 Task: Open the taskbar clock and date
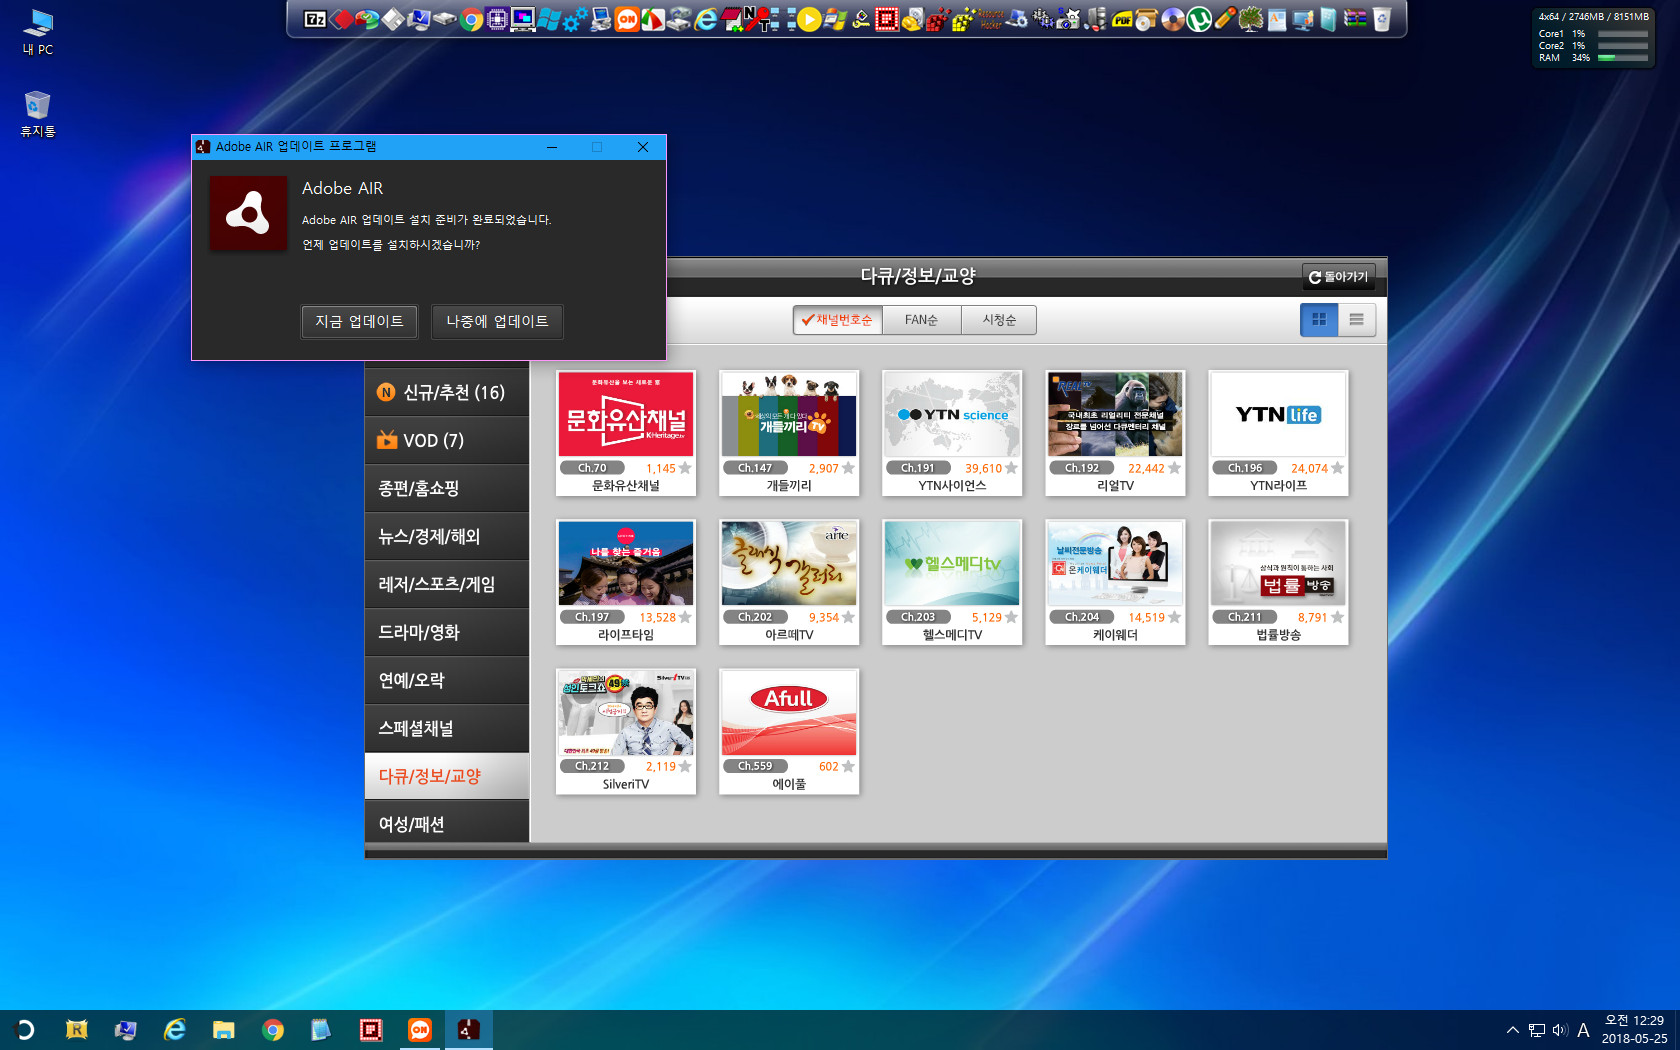(1634, 1030)
